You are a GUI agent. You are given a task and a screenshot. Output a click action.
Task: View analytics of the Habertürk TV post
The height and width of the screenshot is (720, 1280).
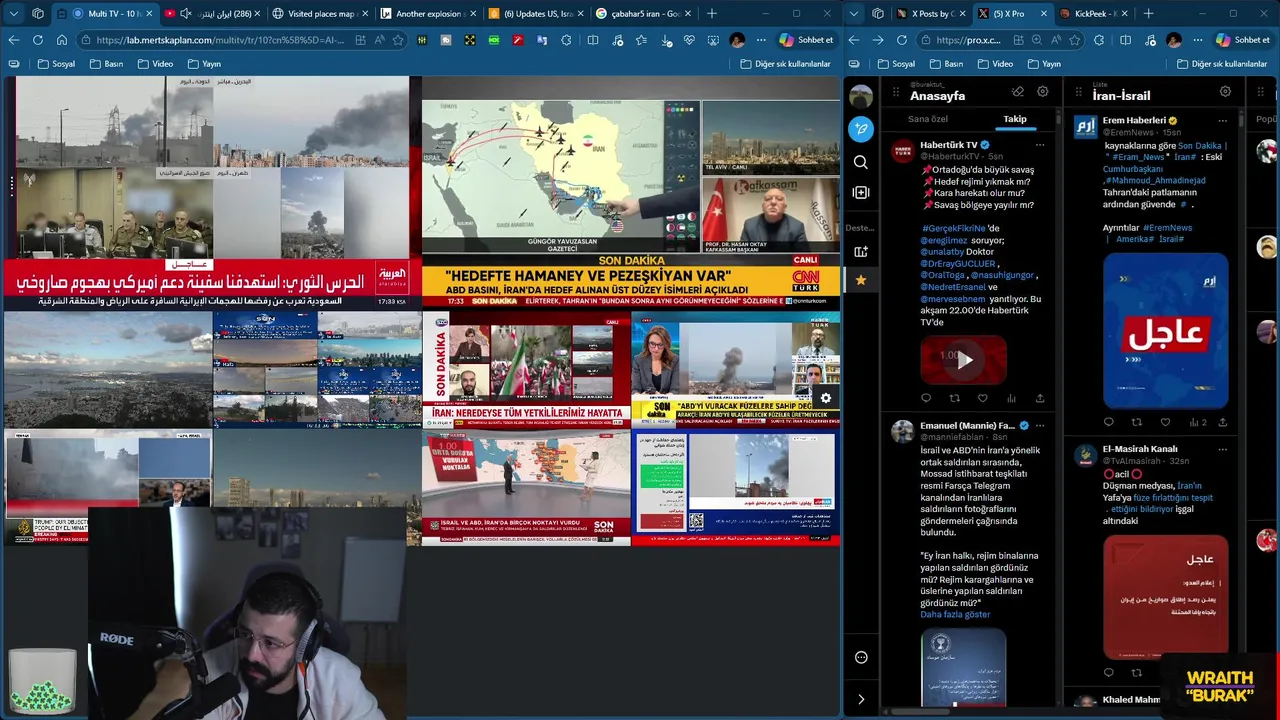point(1011,398)
